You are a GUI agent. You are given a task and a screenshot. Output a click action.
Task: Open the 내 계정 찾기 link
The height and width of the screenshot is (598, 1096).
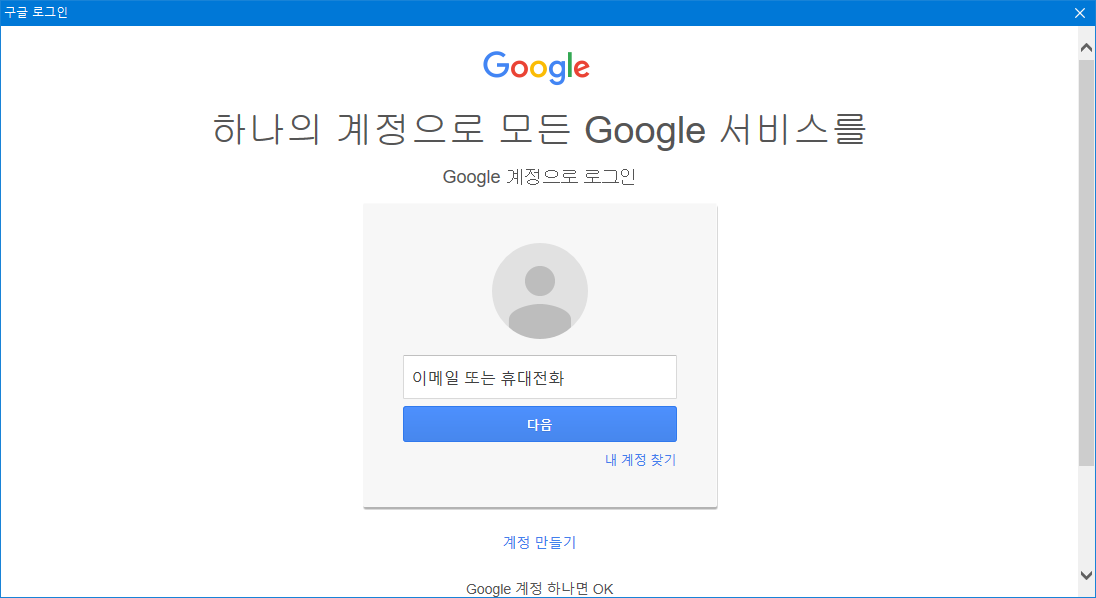640,460
